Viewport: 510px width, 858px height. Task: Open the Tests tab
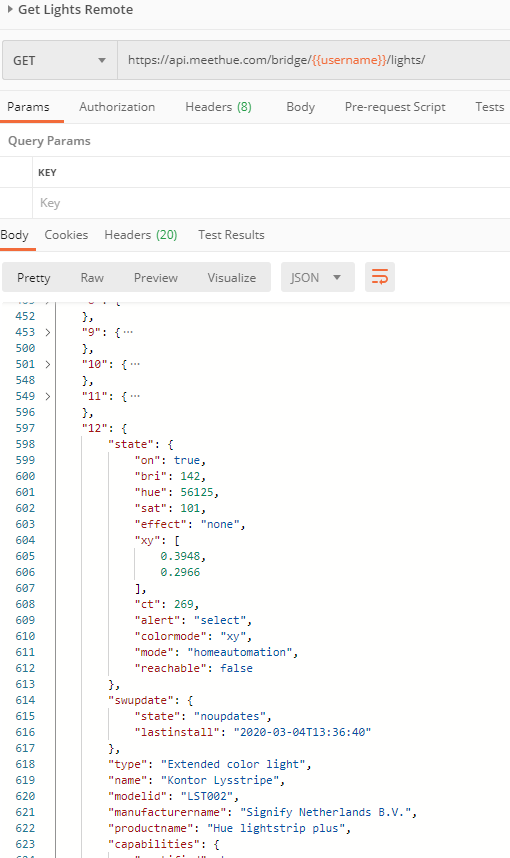[x=489, y=107]
